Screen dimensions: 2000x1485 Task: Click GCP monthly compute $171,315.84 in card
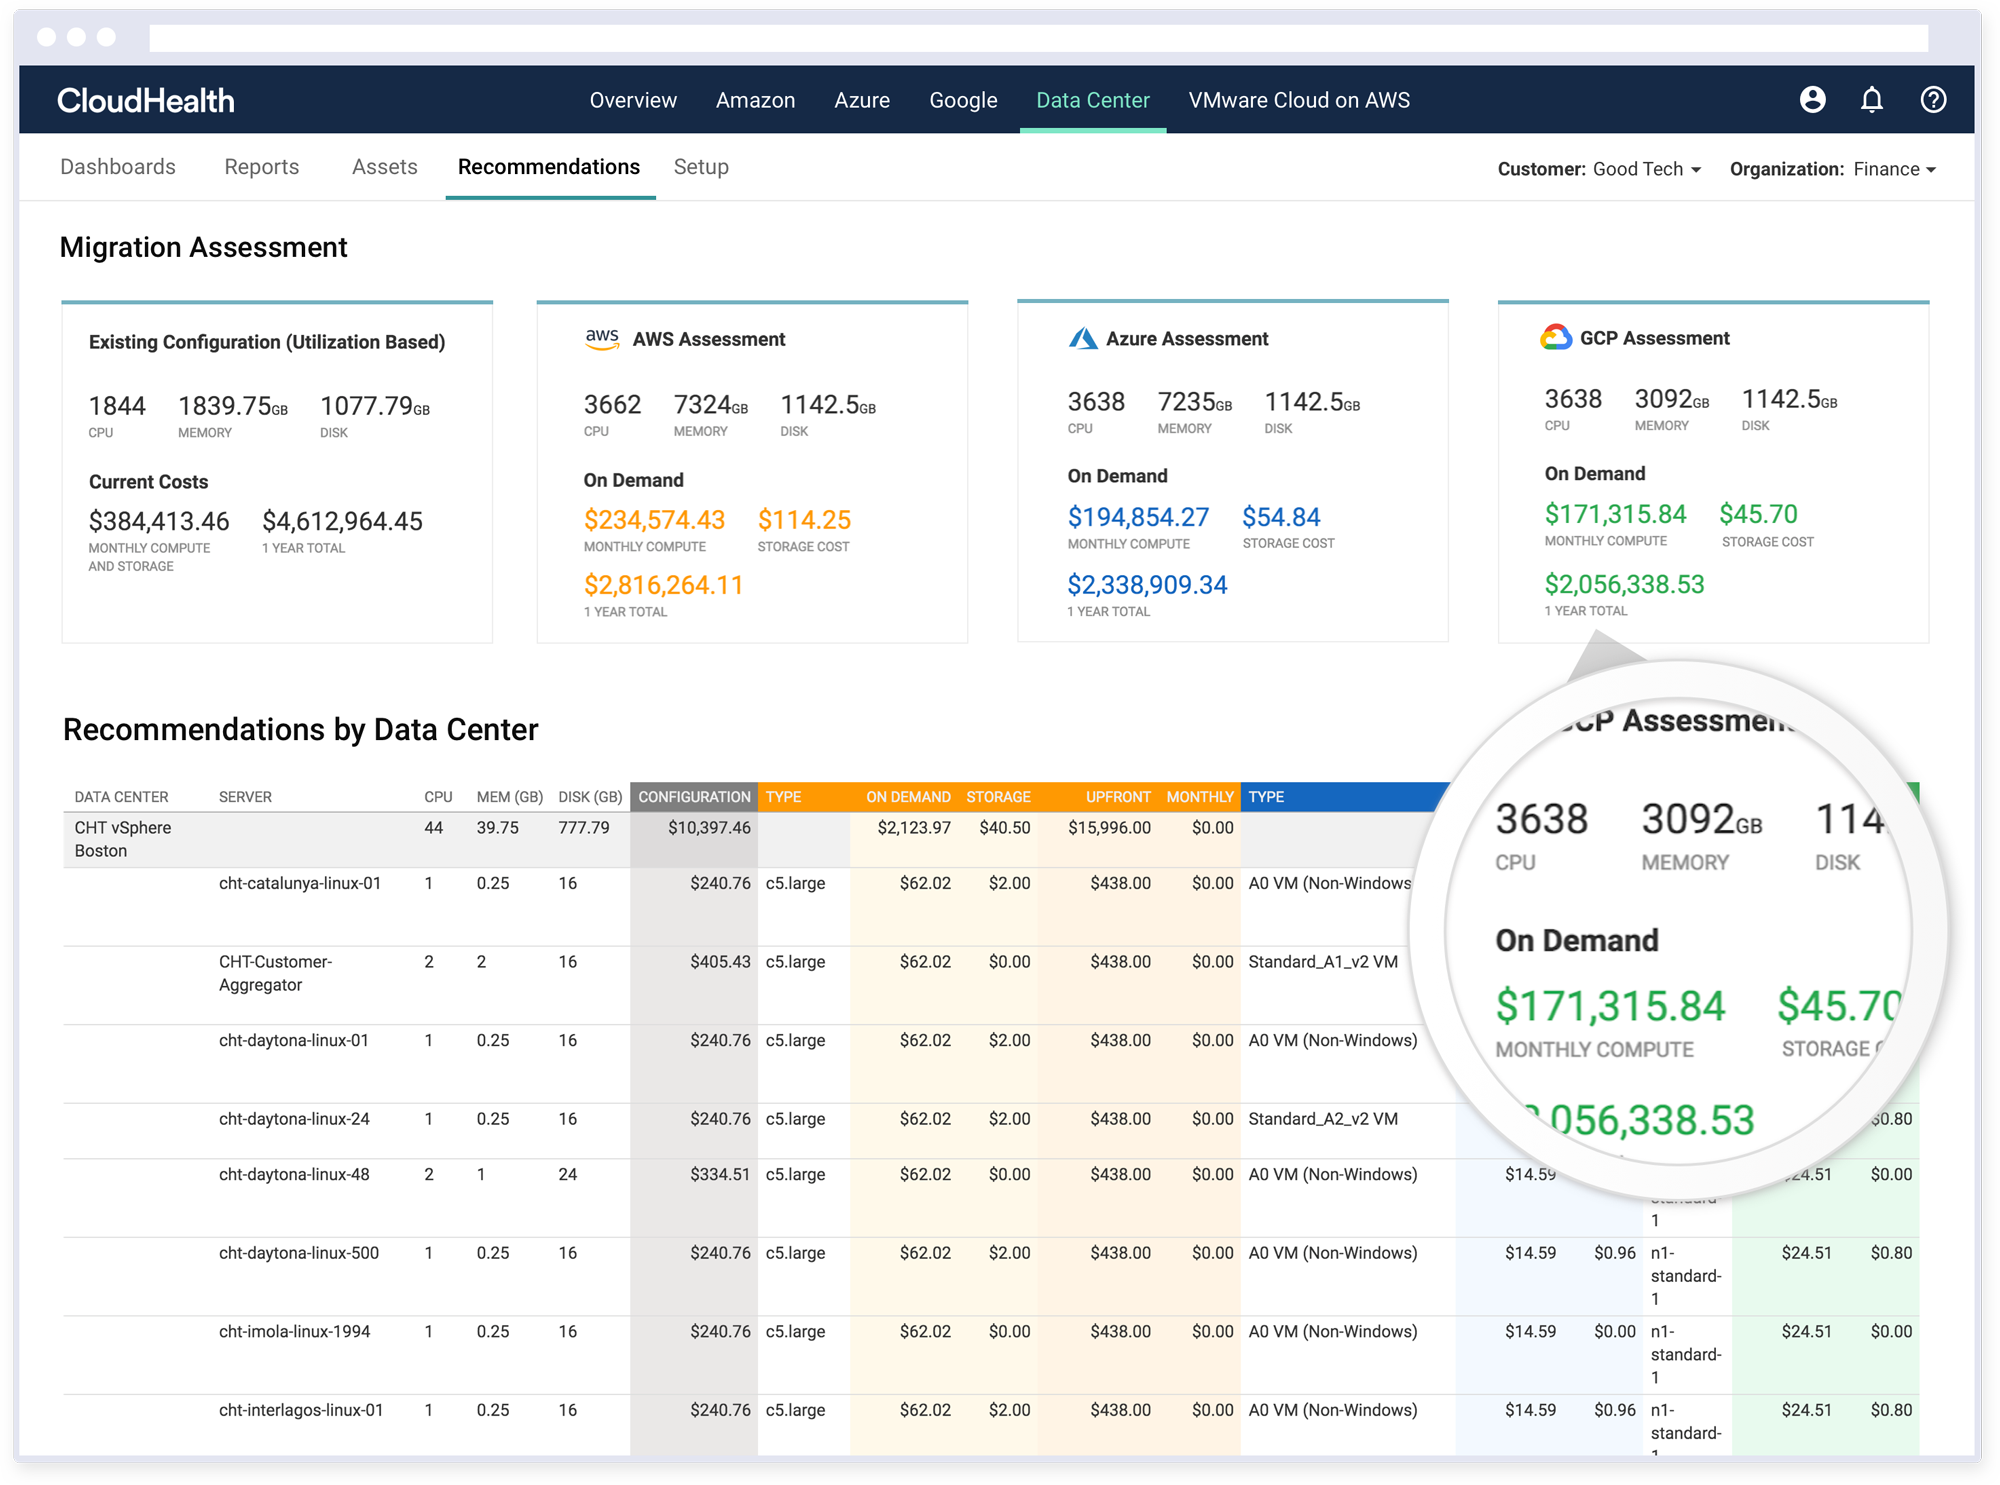pyautogui.click(x=1615, y=514)
